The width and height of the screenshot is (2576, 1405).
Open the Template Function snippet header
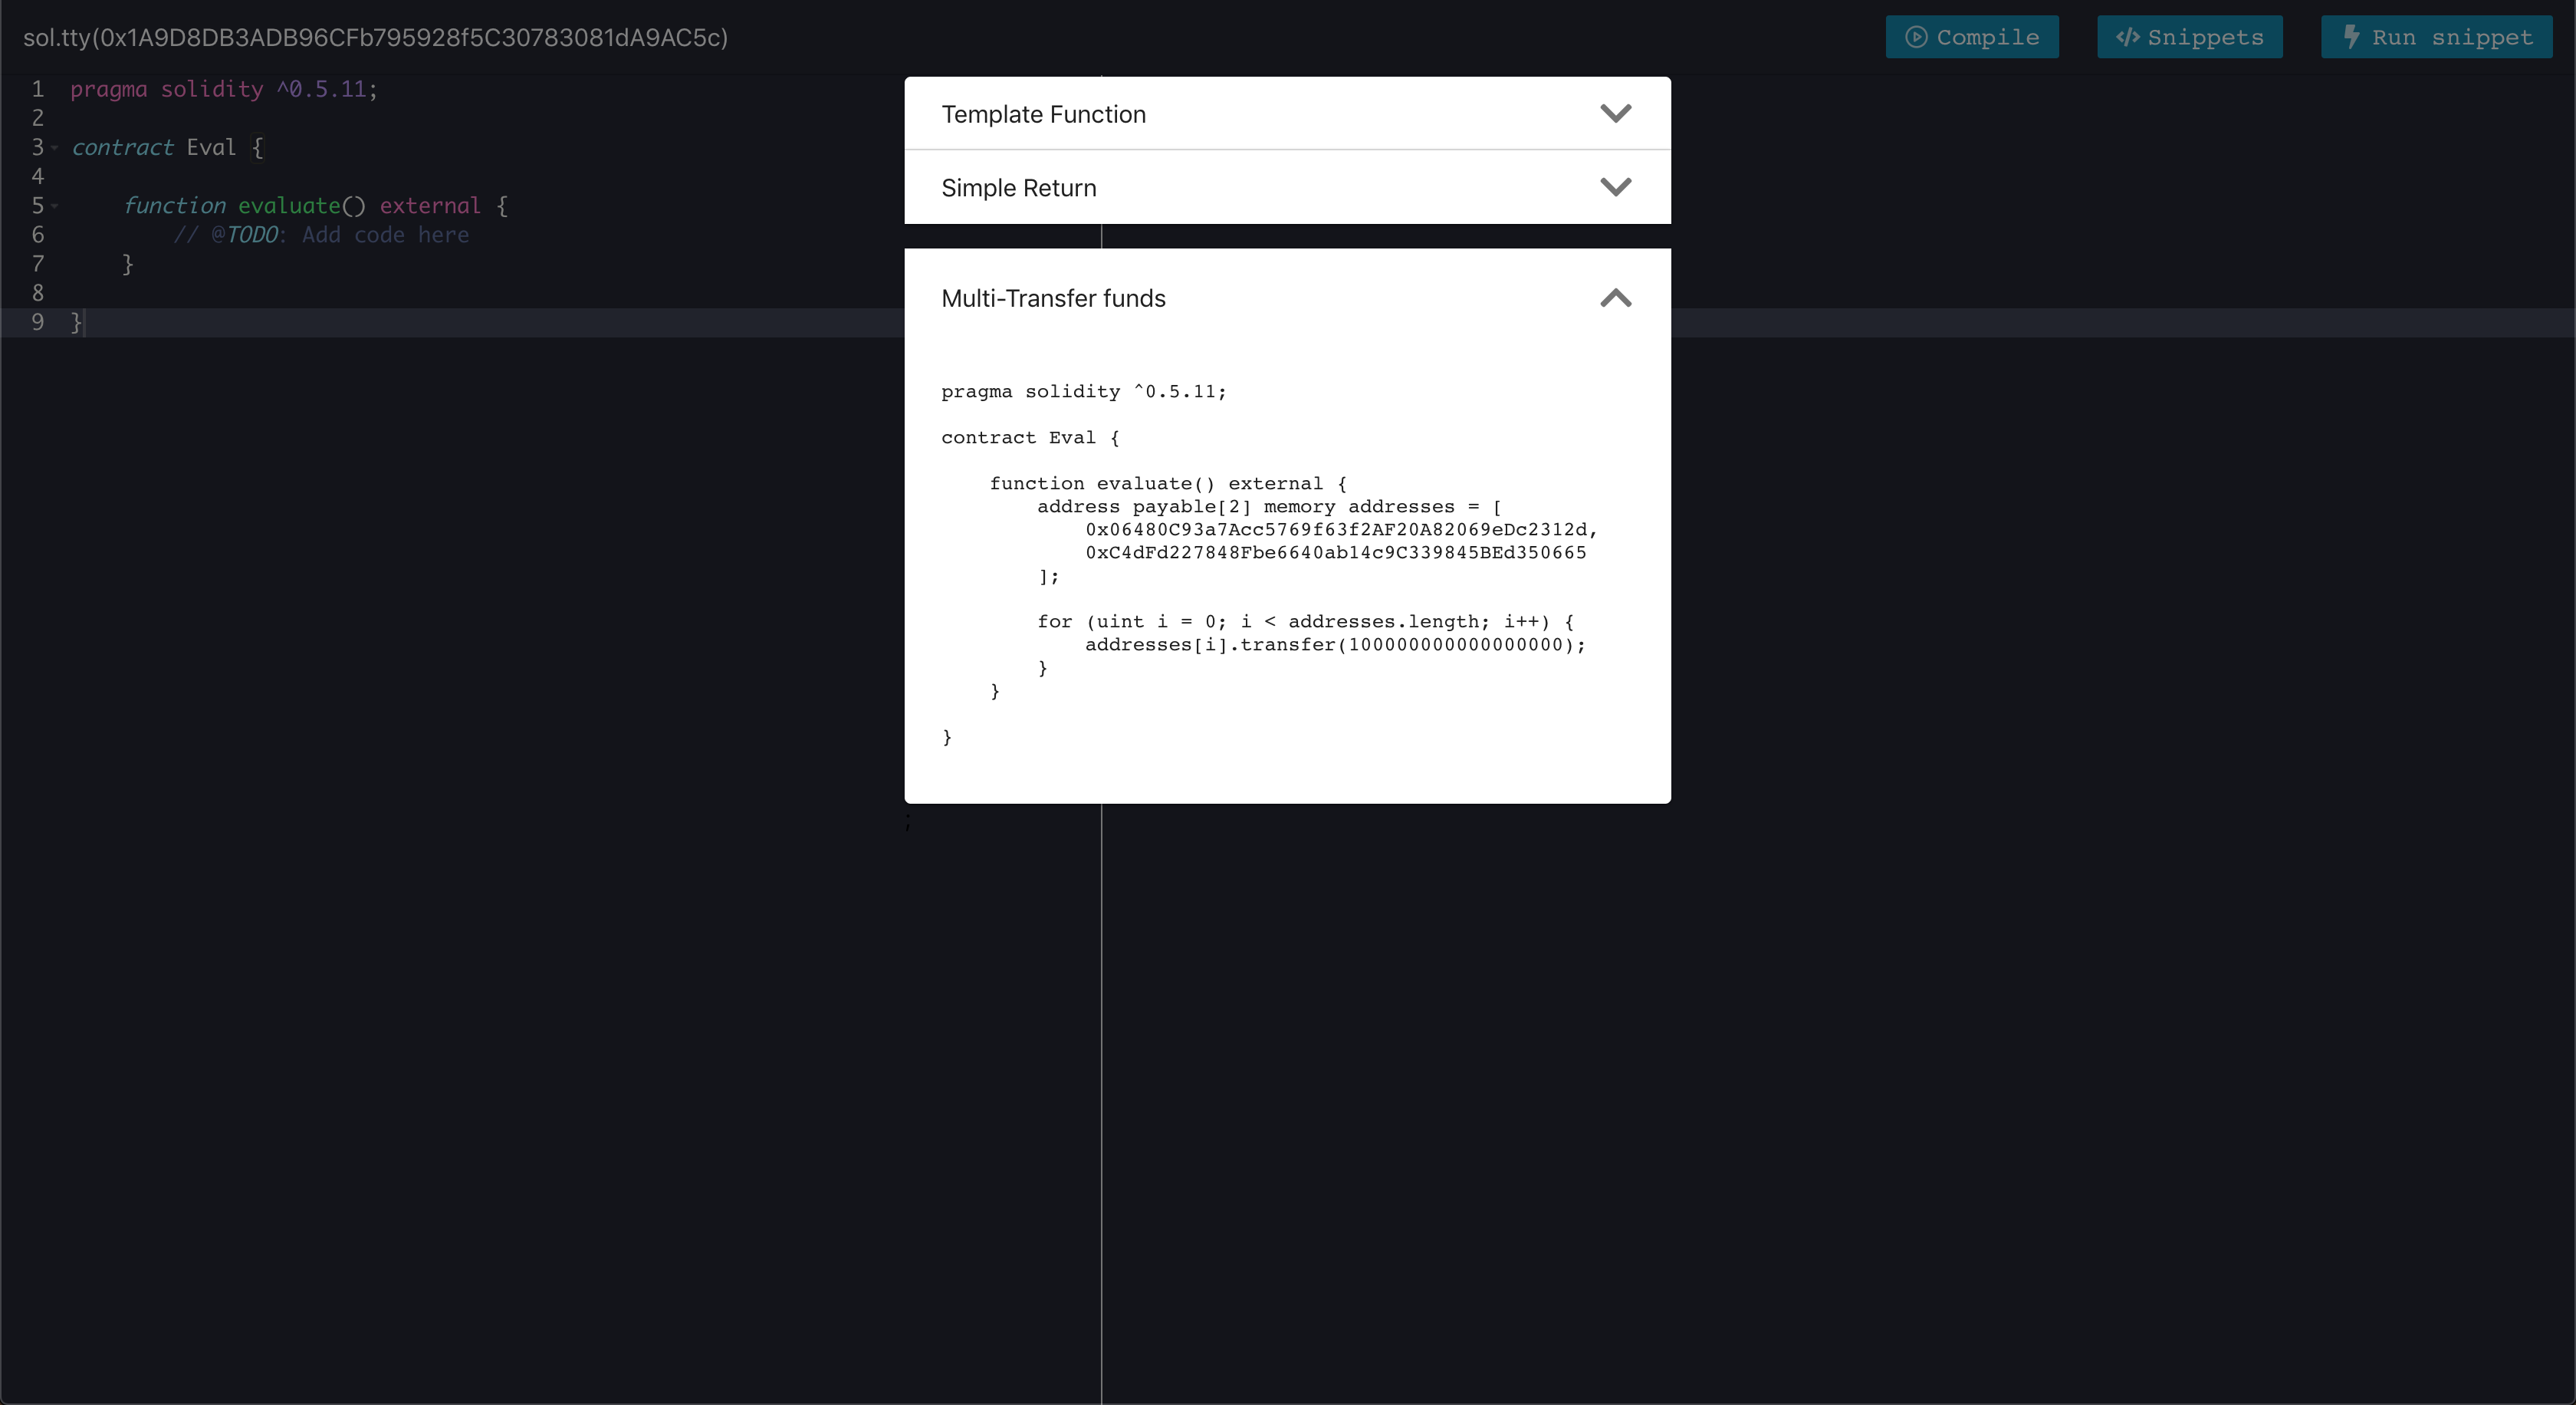pyautogui.click(x=1043, y=114)
